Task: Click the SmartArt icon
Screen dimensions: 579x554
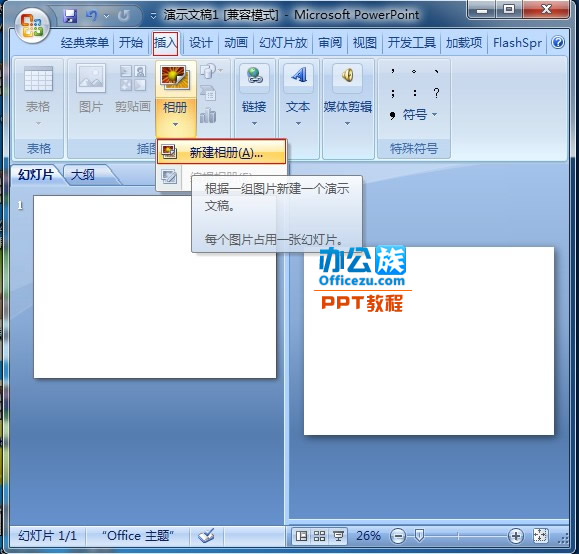Action: 208,94
